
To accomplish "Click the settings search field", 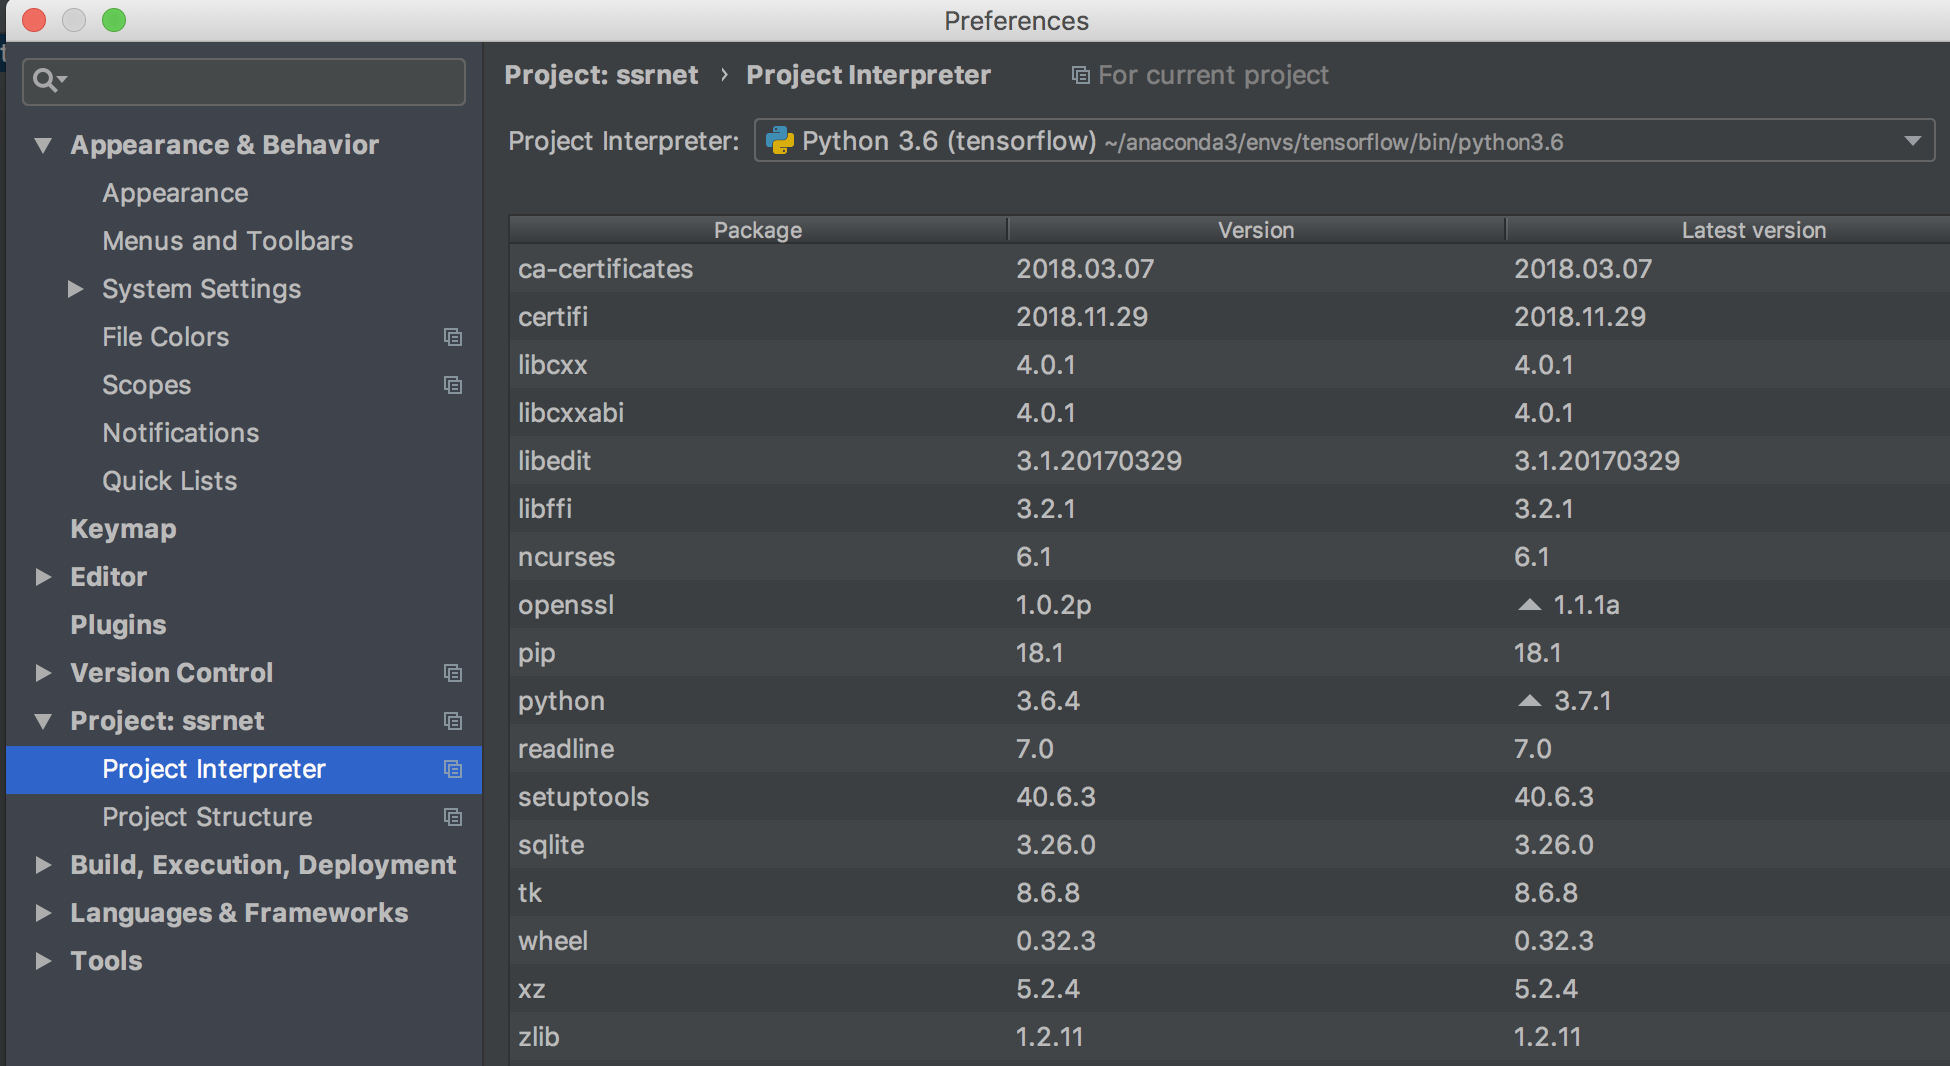I will [244, 81].
